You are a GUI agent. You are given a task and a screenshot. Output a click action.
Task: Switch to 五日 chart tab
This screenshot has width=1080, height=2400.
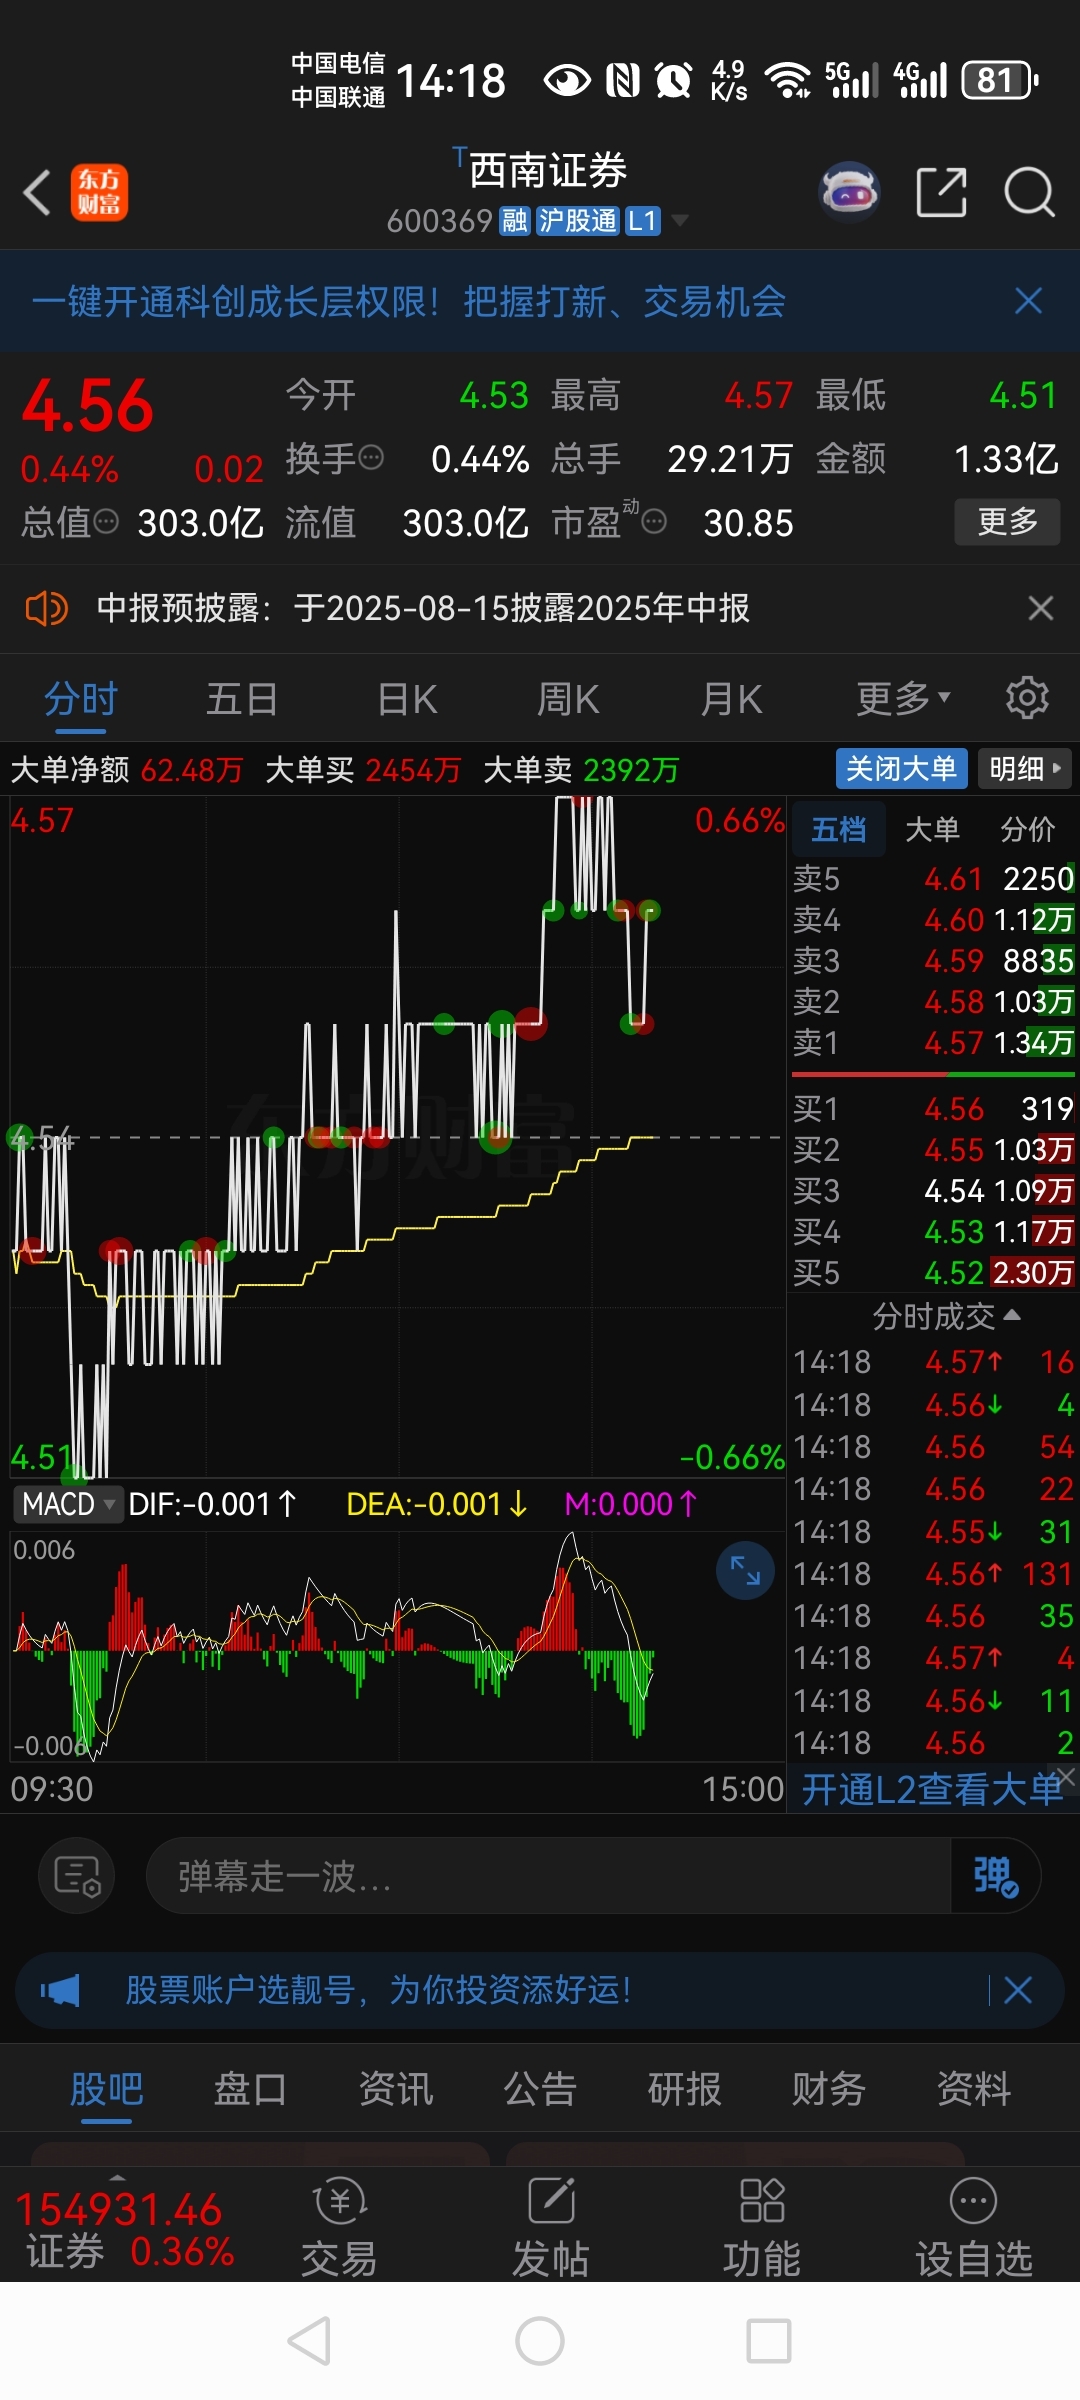tap(241, 698)
